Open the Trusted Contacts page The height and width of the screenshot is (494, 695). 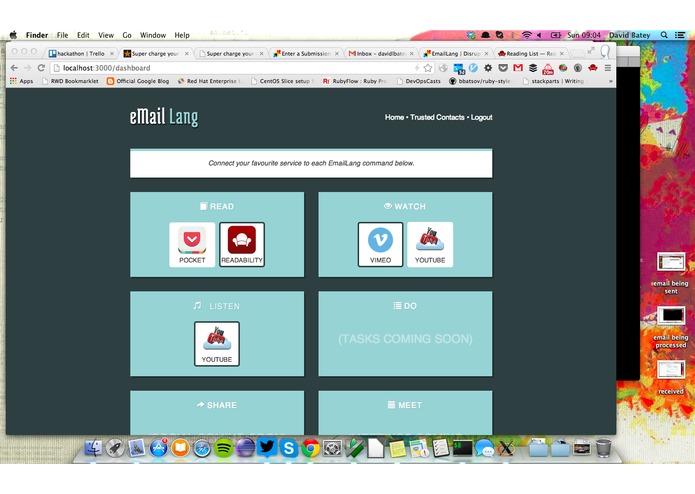point(437,117)
